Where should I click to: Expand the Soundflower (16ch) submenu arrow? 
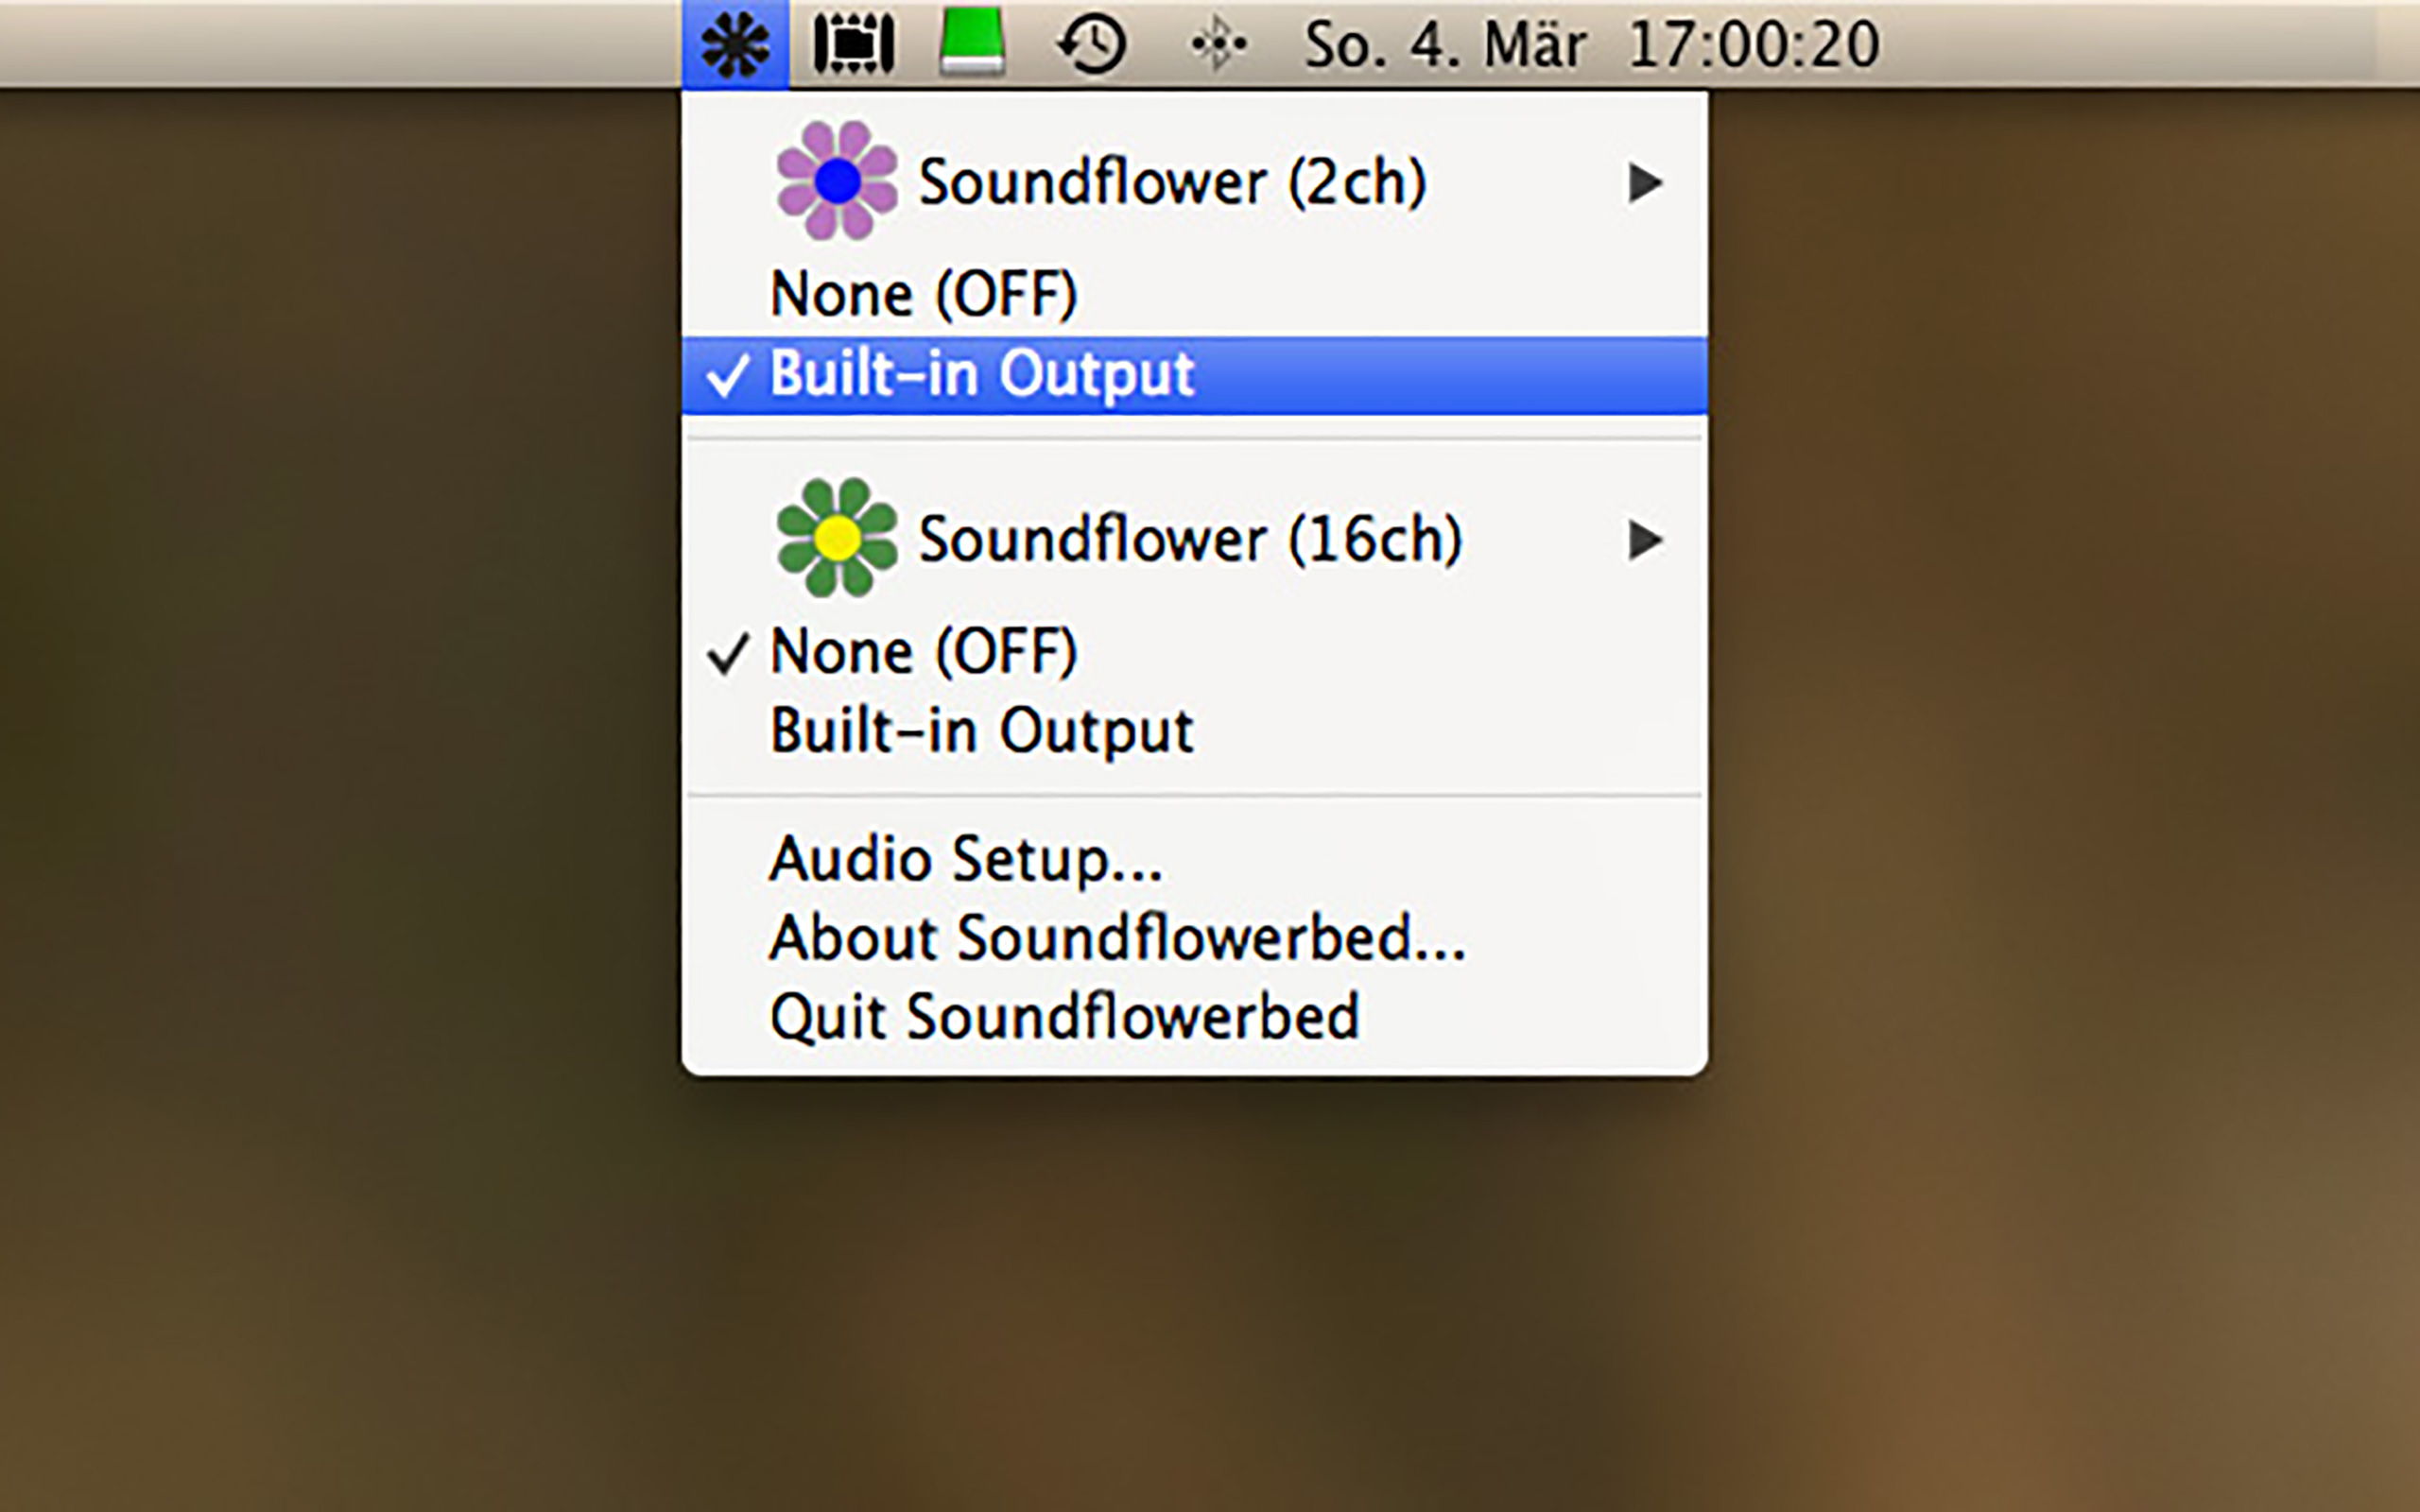tap(1644, 540)
